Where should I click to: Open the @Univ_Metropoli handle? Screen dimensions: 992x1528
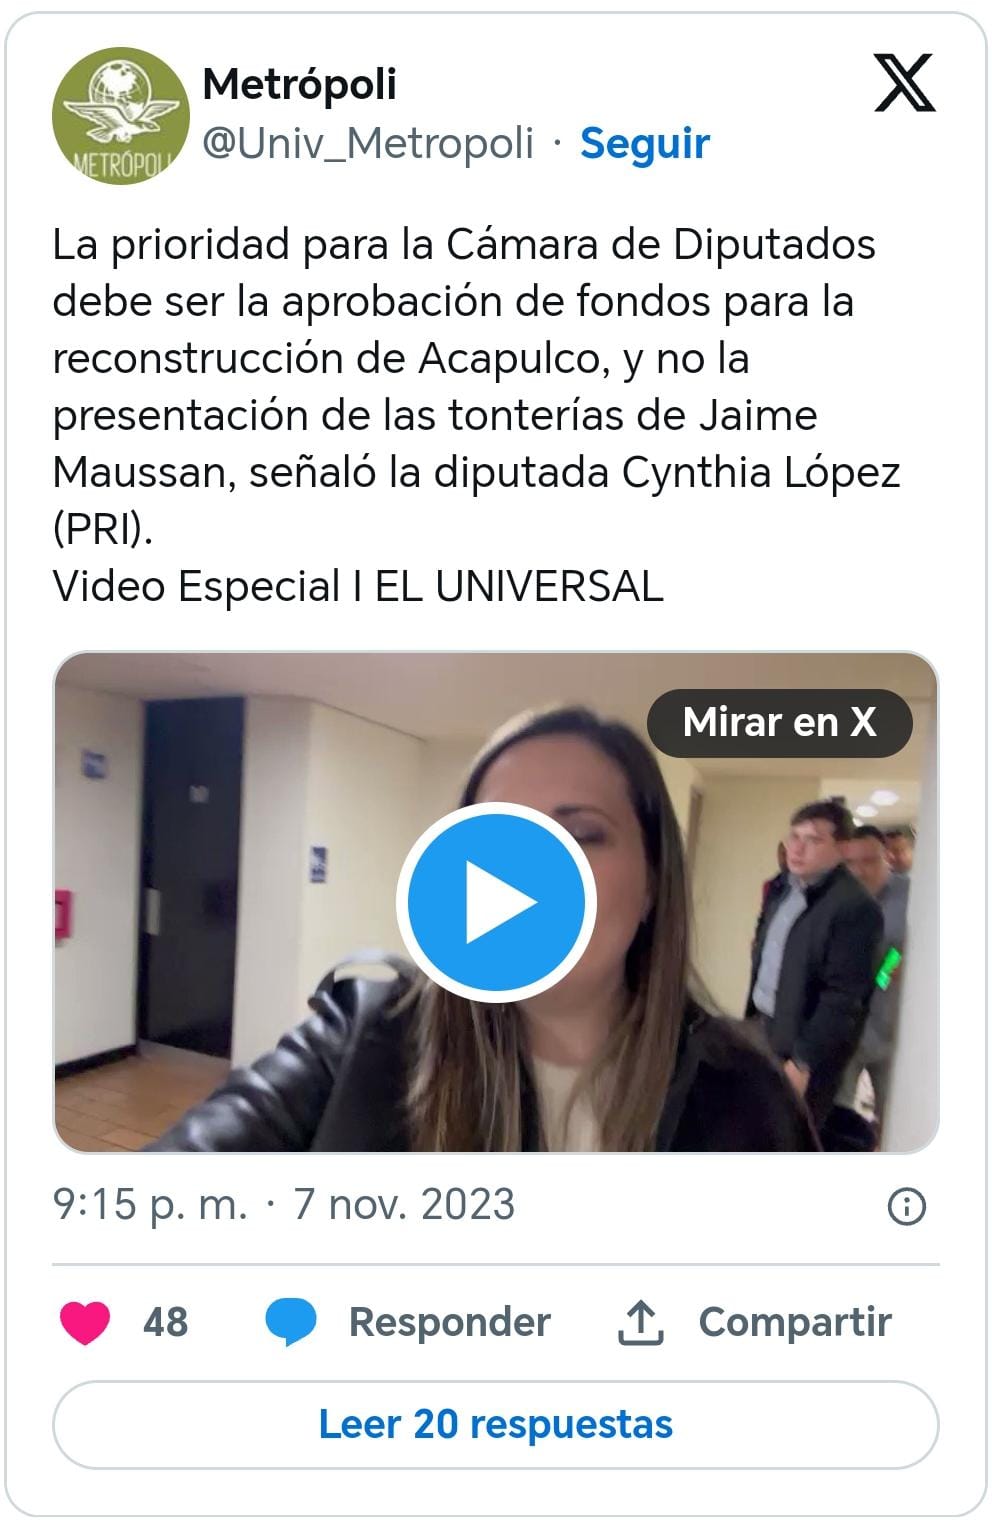pyautogui.click(x=368, y=143)
